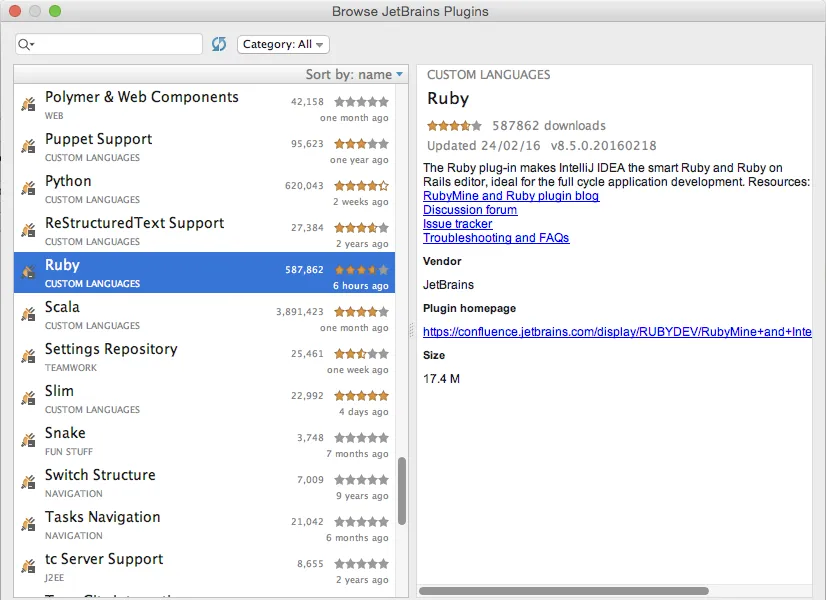Click the Scala row star rating
This screenshot has width=826, height=600.
361,311
